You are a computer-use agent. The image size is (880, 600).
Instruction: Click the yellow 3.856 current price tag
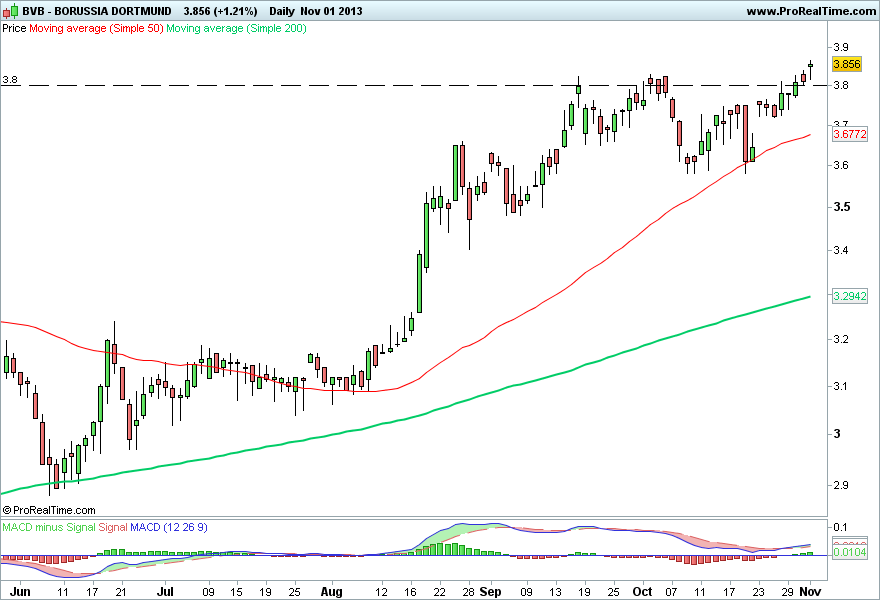(x=847, y=64)
